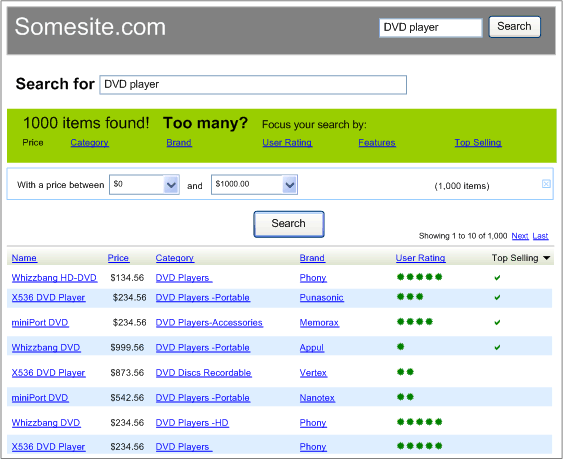This screenshot has height=459, width=563.
Task: Click the Top Selling sort arrow
Action: (x=546, y=258)
